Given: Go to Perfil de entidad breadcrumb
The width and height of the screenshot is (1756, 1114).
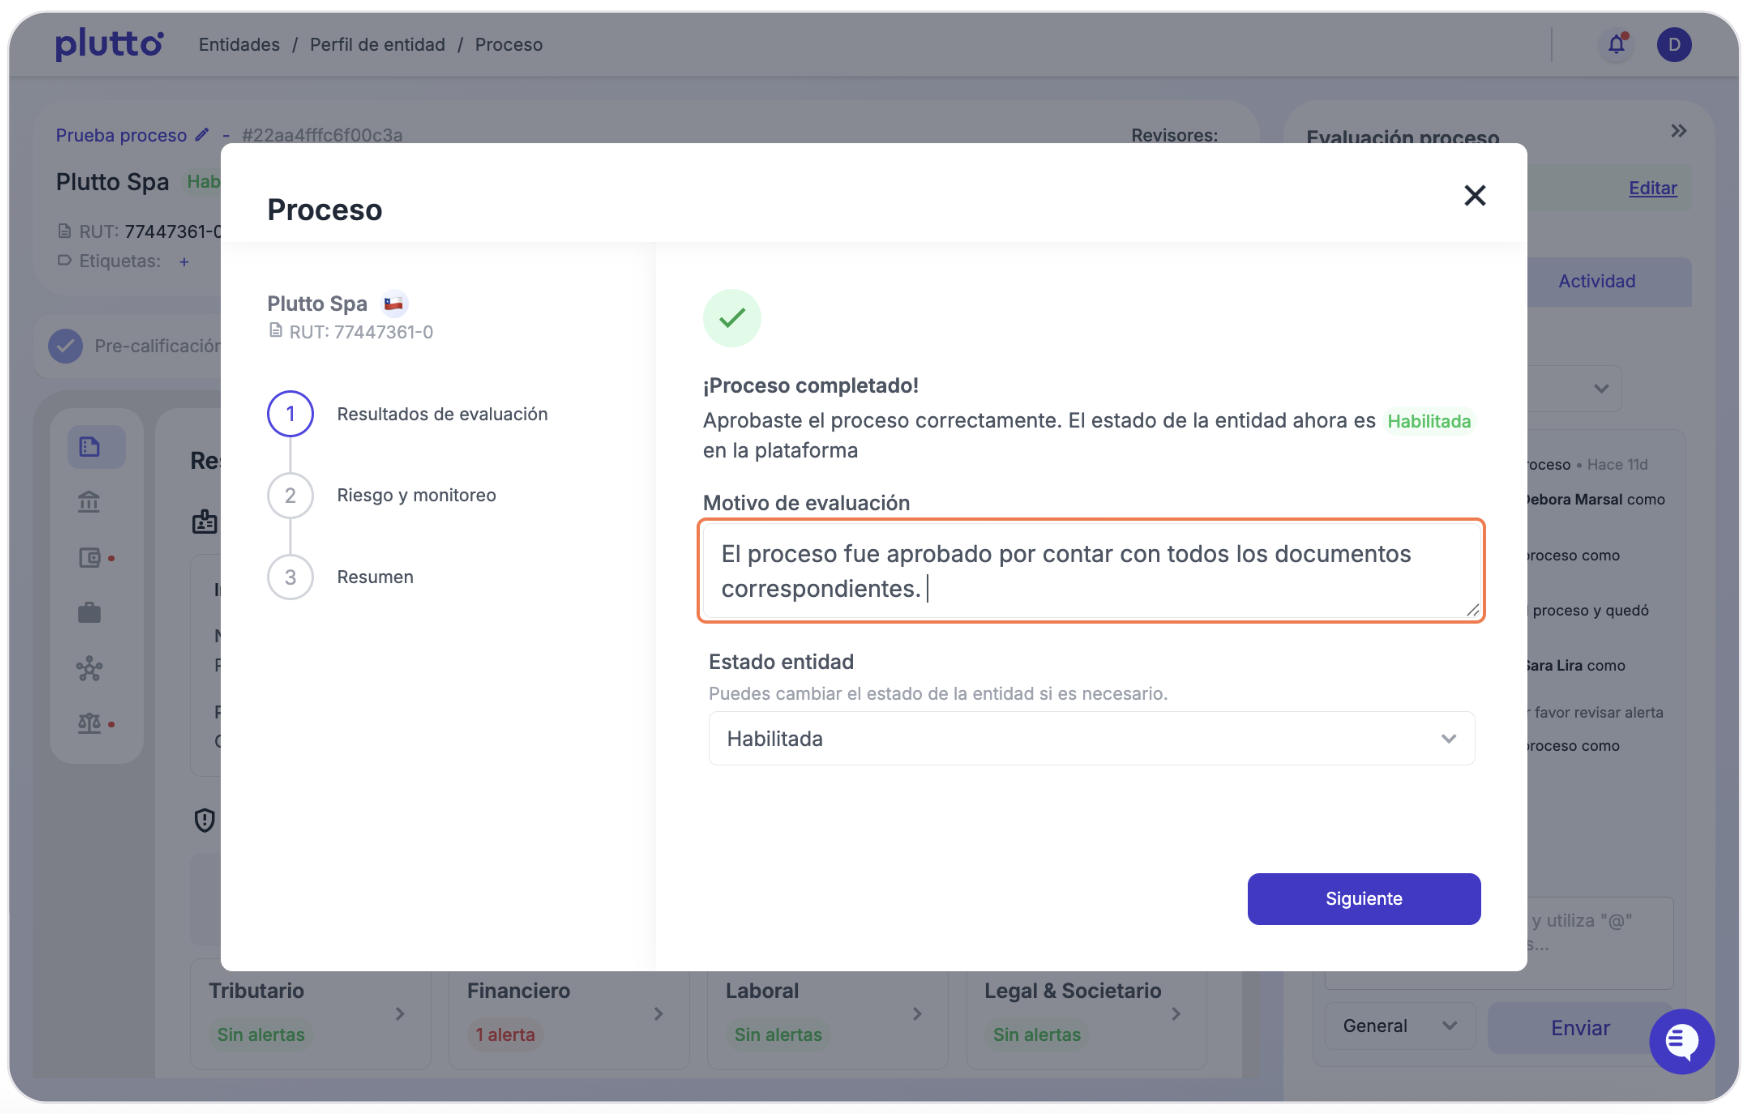Looking at the screenshot, I should [x=377, y=45].
